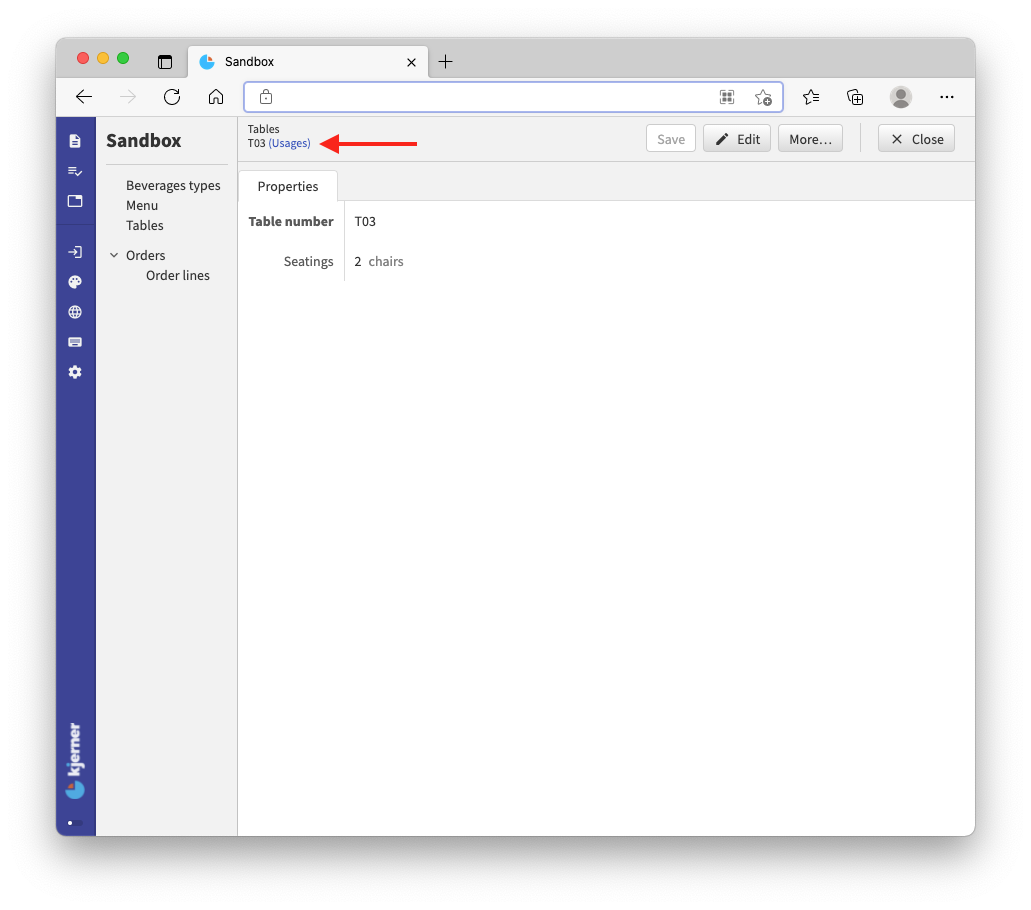Viewport: 1031px width, 910px height.
Task: Click the Table number field label
Action: tap(291, 222)
